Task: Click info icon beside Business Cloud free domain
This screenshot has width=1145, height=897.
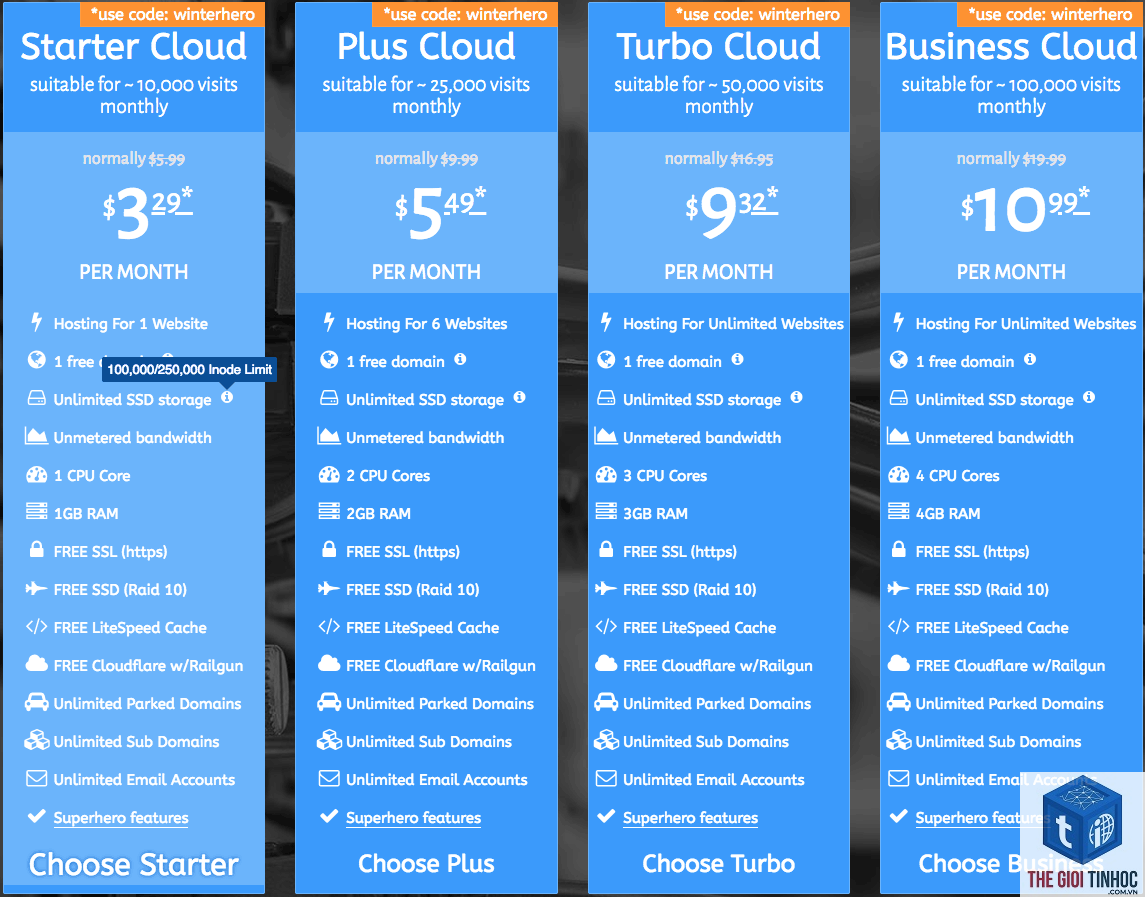Action: (x=1030, y=359)
